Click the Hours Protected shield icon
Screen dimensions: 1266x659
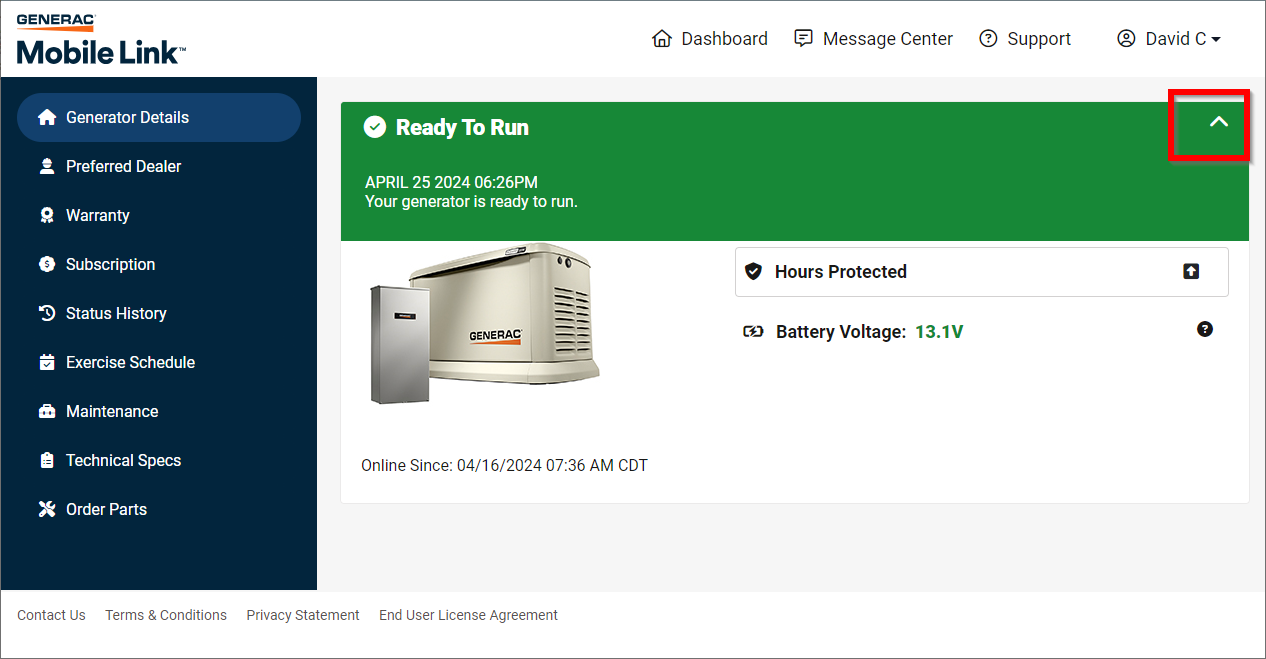coord(753,271)
